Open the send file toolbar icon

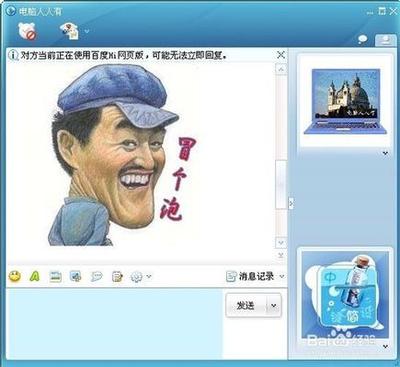tap(70, 31)
